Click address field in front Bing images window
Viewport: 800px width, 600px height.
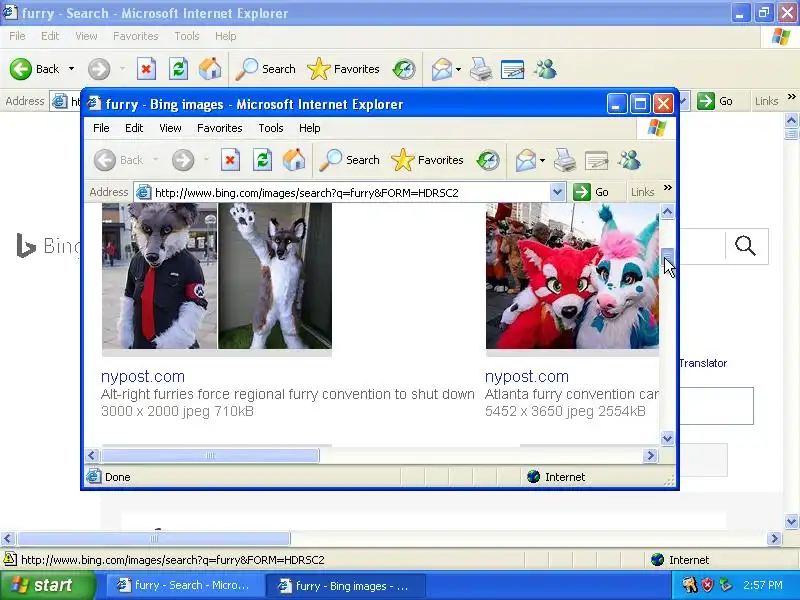click(x=342, y=192)
